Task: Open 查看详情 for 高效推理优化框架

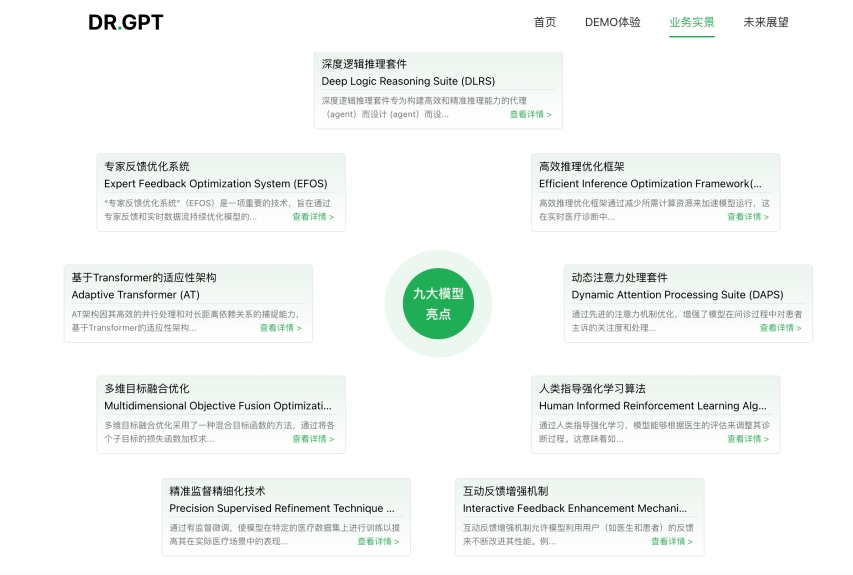Action: [x=748, y=217]
